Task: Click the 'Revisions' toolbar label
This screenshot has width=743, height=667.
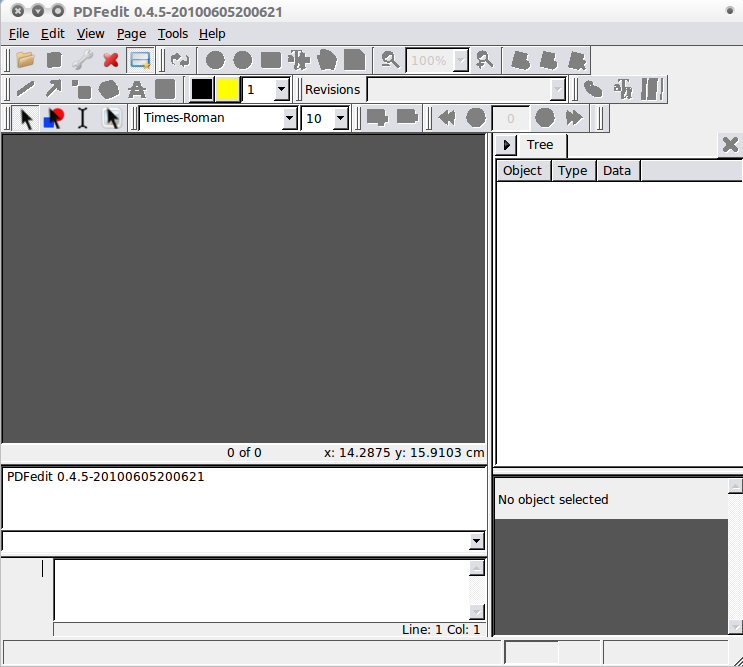Action: (x=332, y=89)
